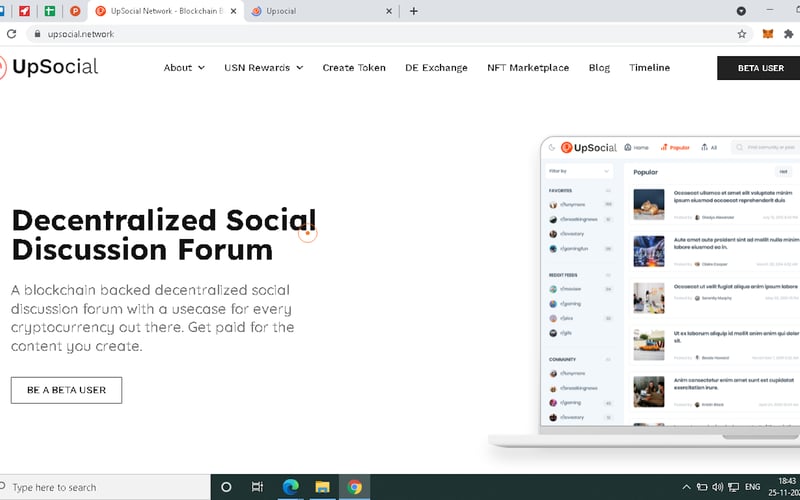Reload the page with the refresh icon
The width and height of the screenshot is (800, 500).
tap(11, 34)
